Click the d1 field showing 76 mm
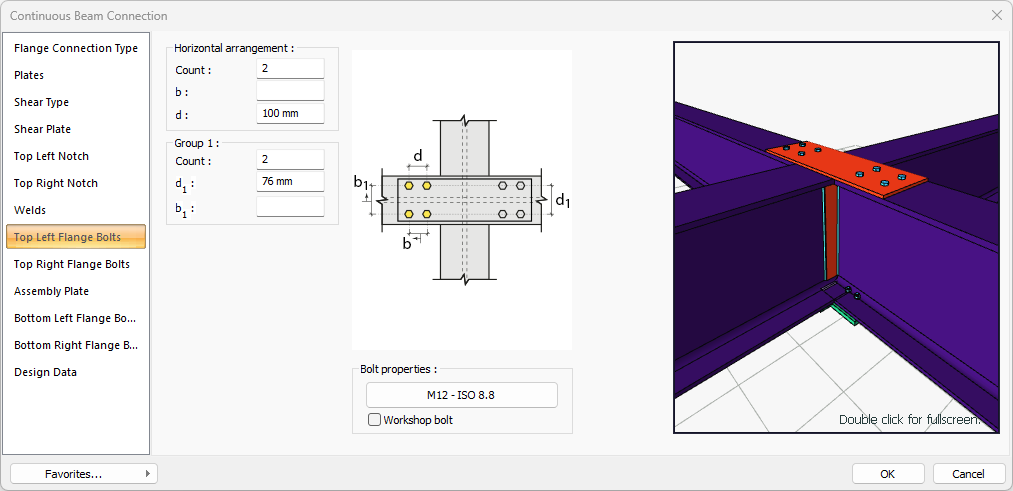The image size is (1013, 491). coord(290,182)
